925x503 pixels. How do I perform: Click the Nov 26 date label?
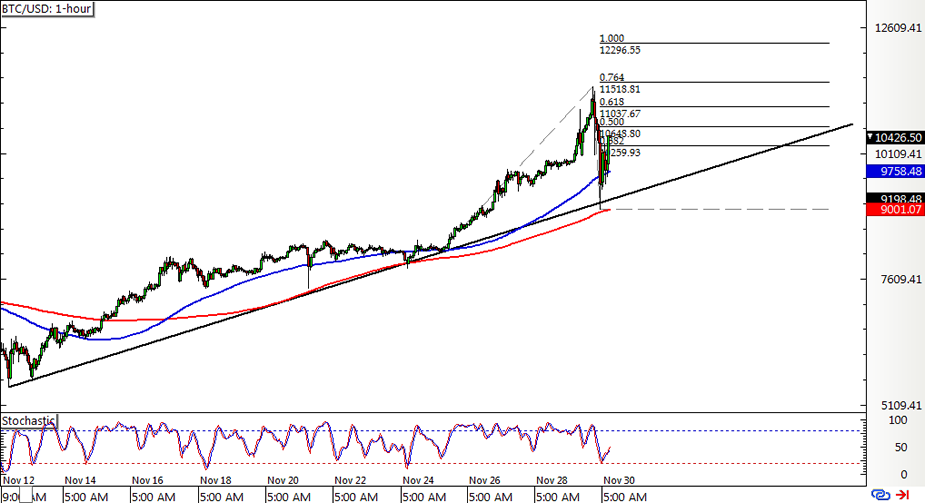(x=485, y=480)
